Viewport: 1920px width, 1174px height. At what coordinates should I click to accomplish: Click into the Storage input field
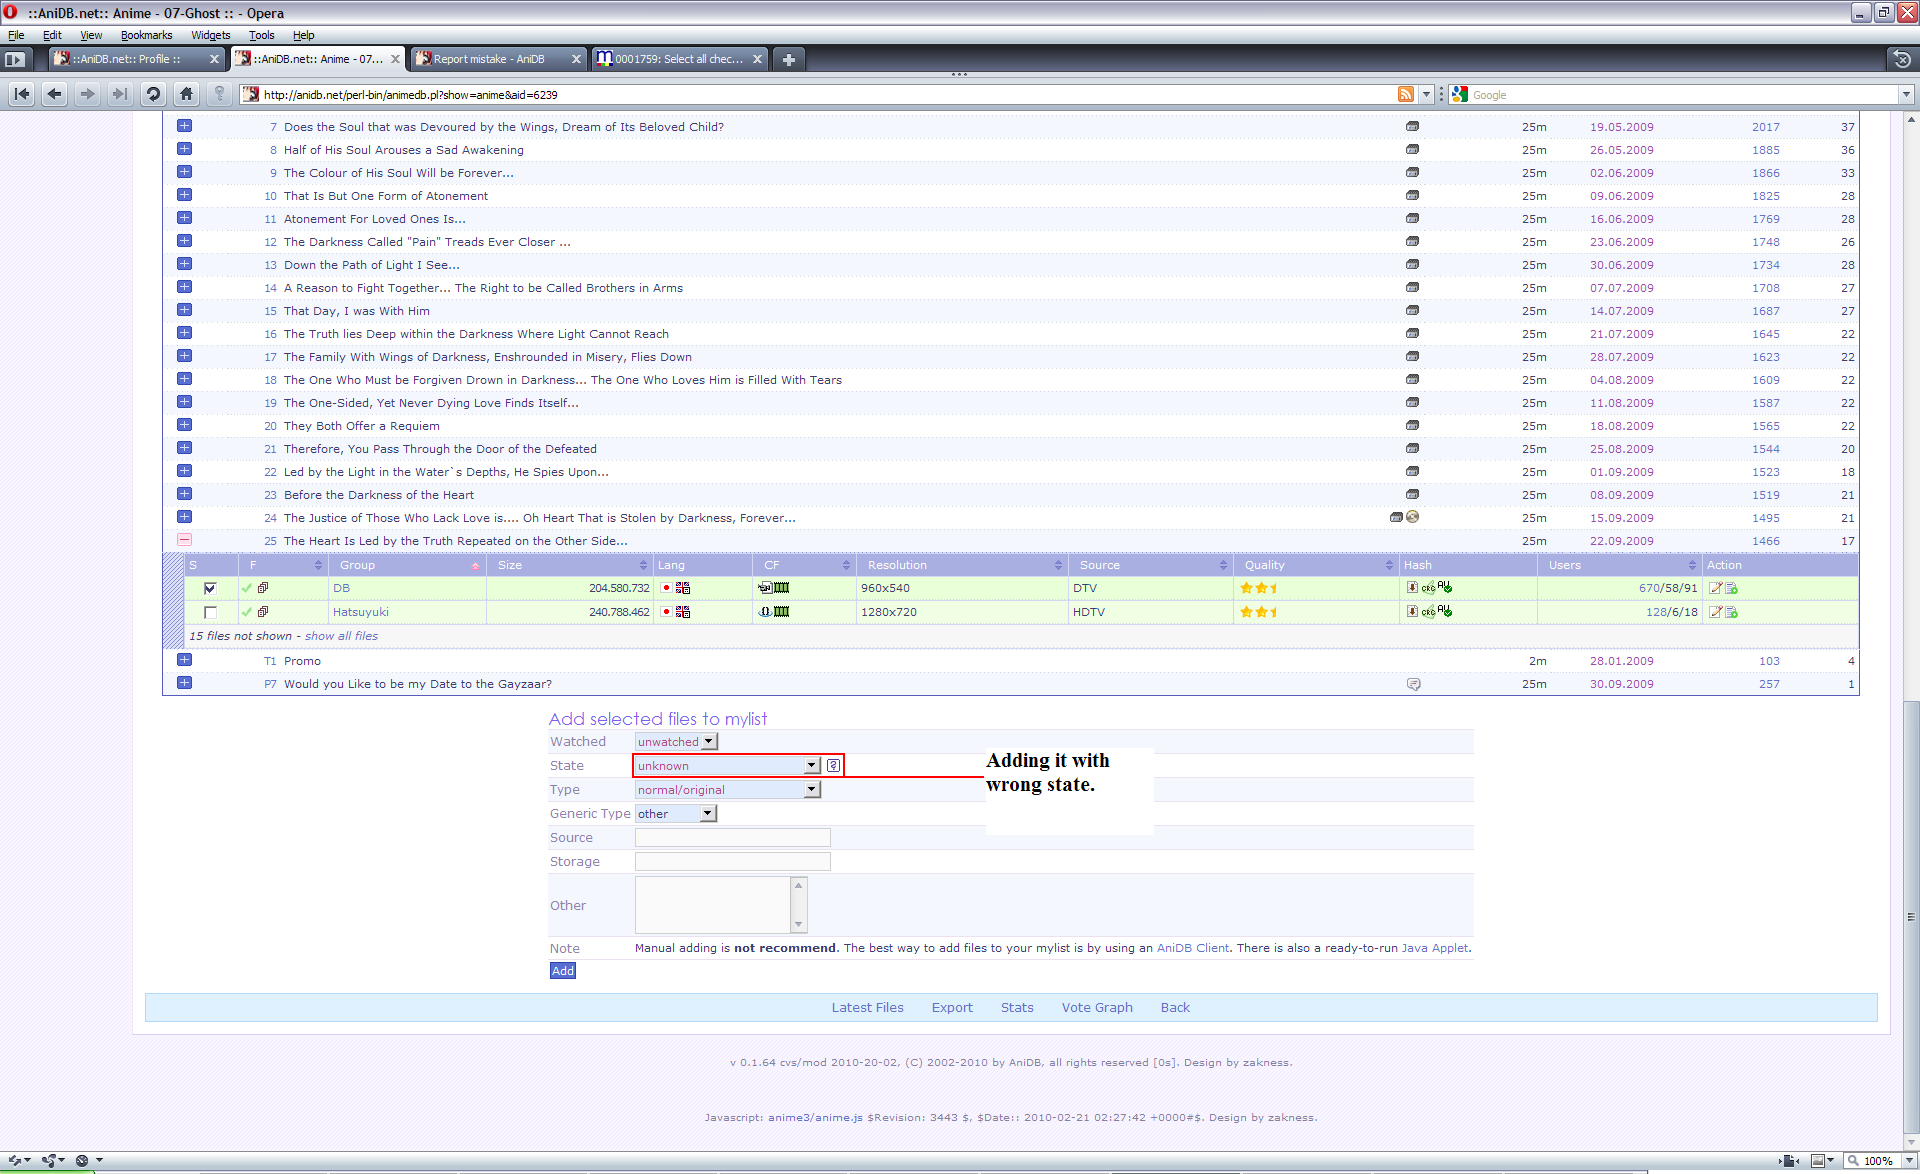tap(732, 862)
